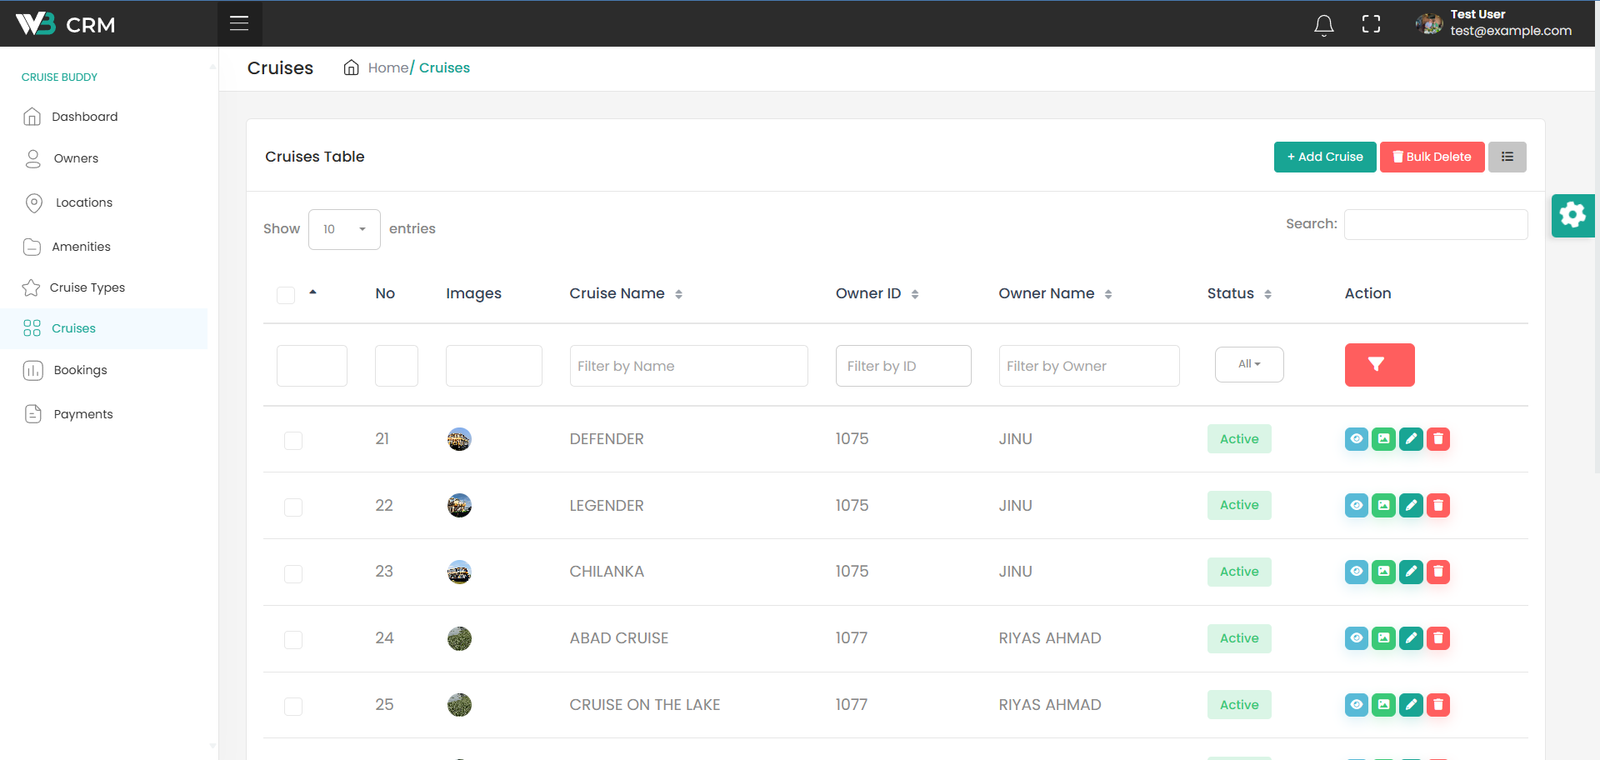Open the Cruise Types sidebar item
The width and height of the screenshot is (1600, 760).
87,288
